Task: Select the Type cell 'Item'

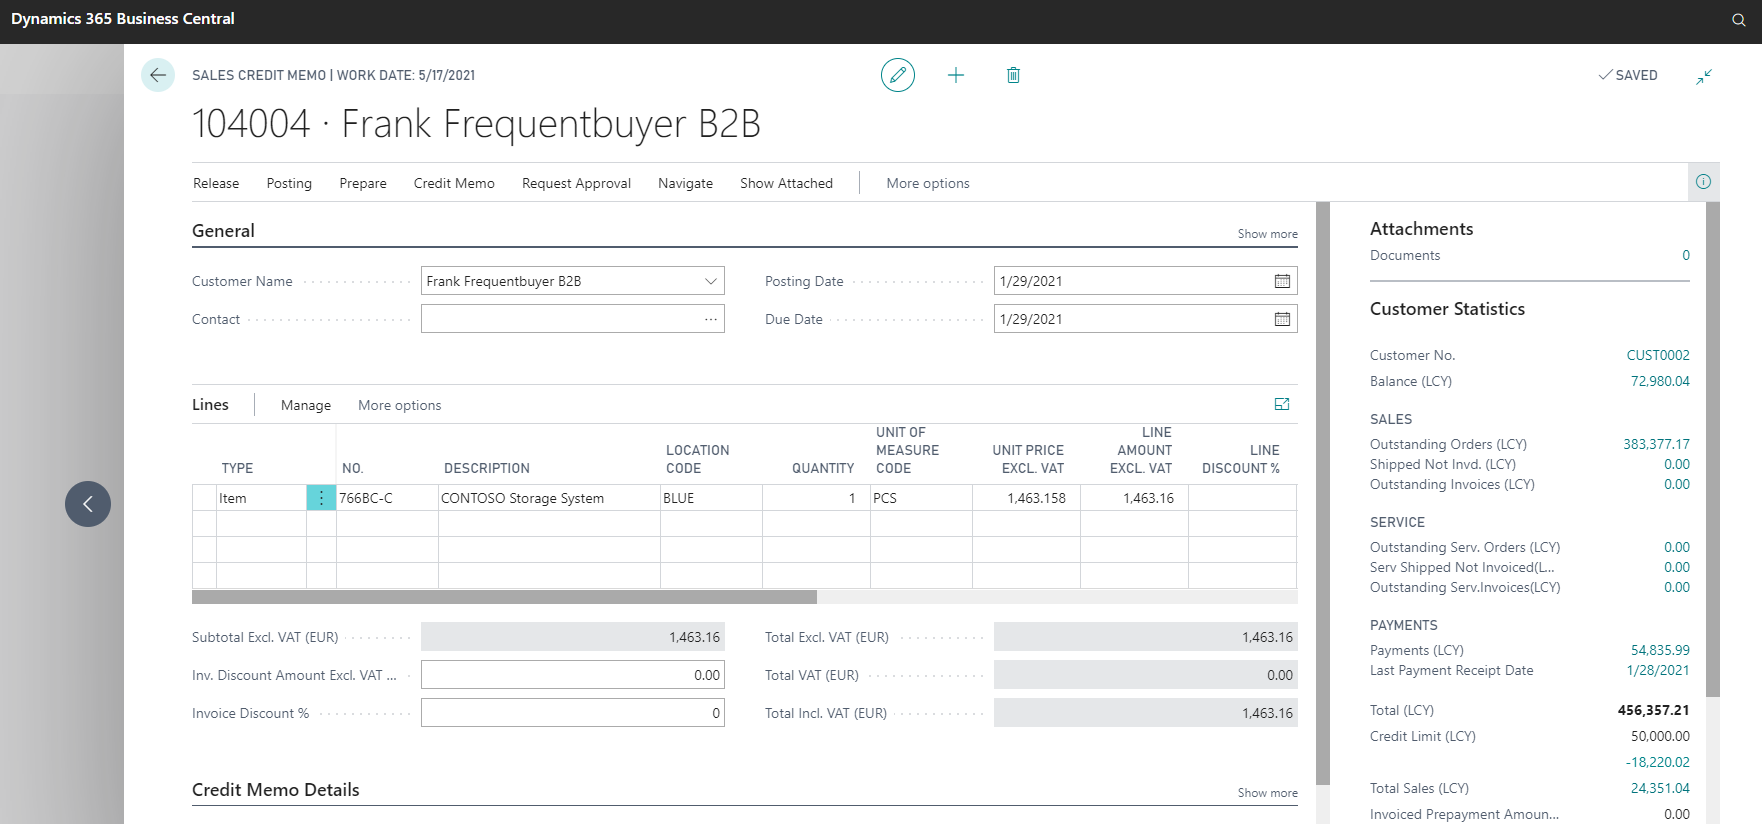Action: (261, 498)
